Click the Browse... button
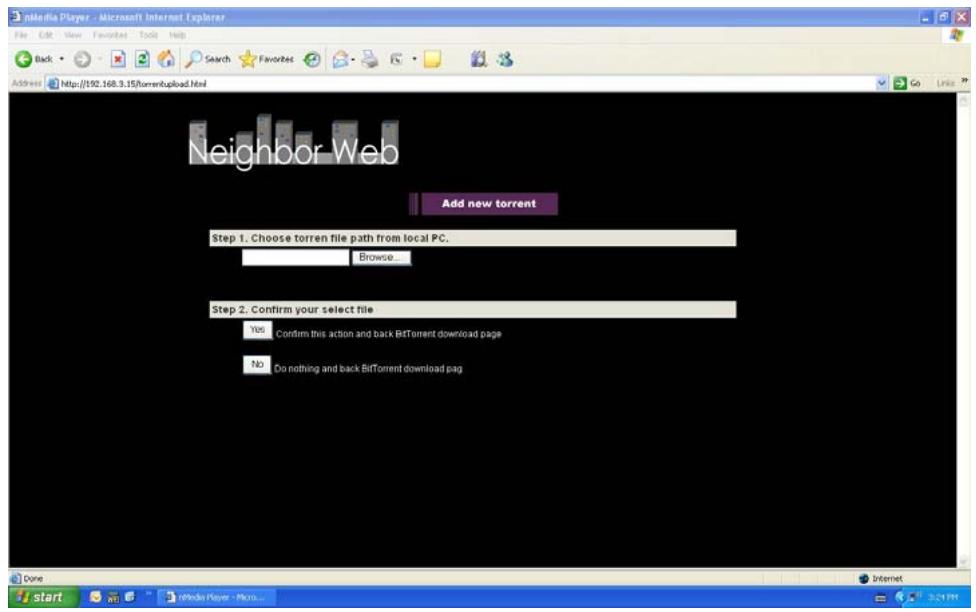The height and width of the screenshot is (612, 976). pyautogui.click(x=381, y=258)
